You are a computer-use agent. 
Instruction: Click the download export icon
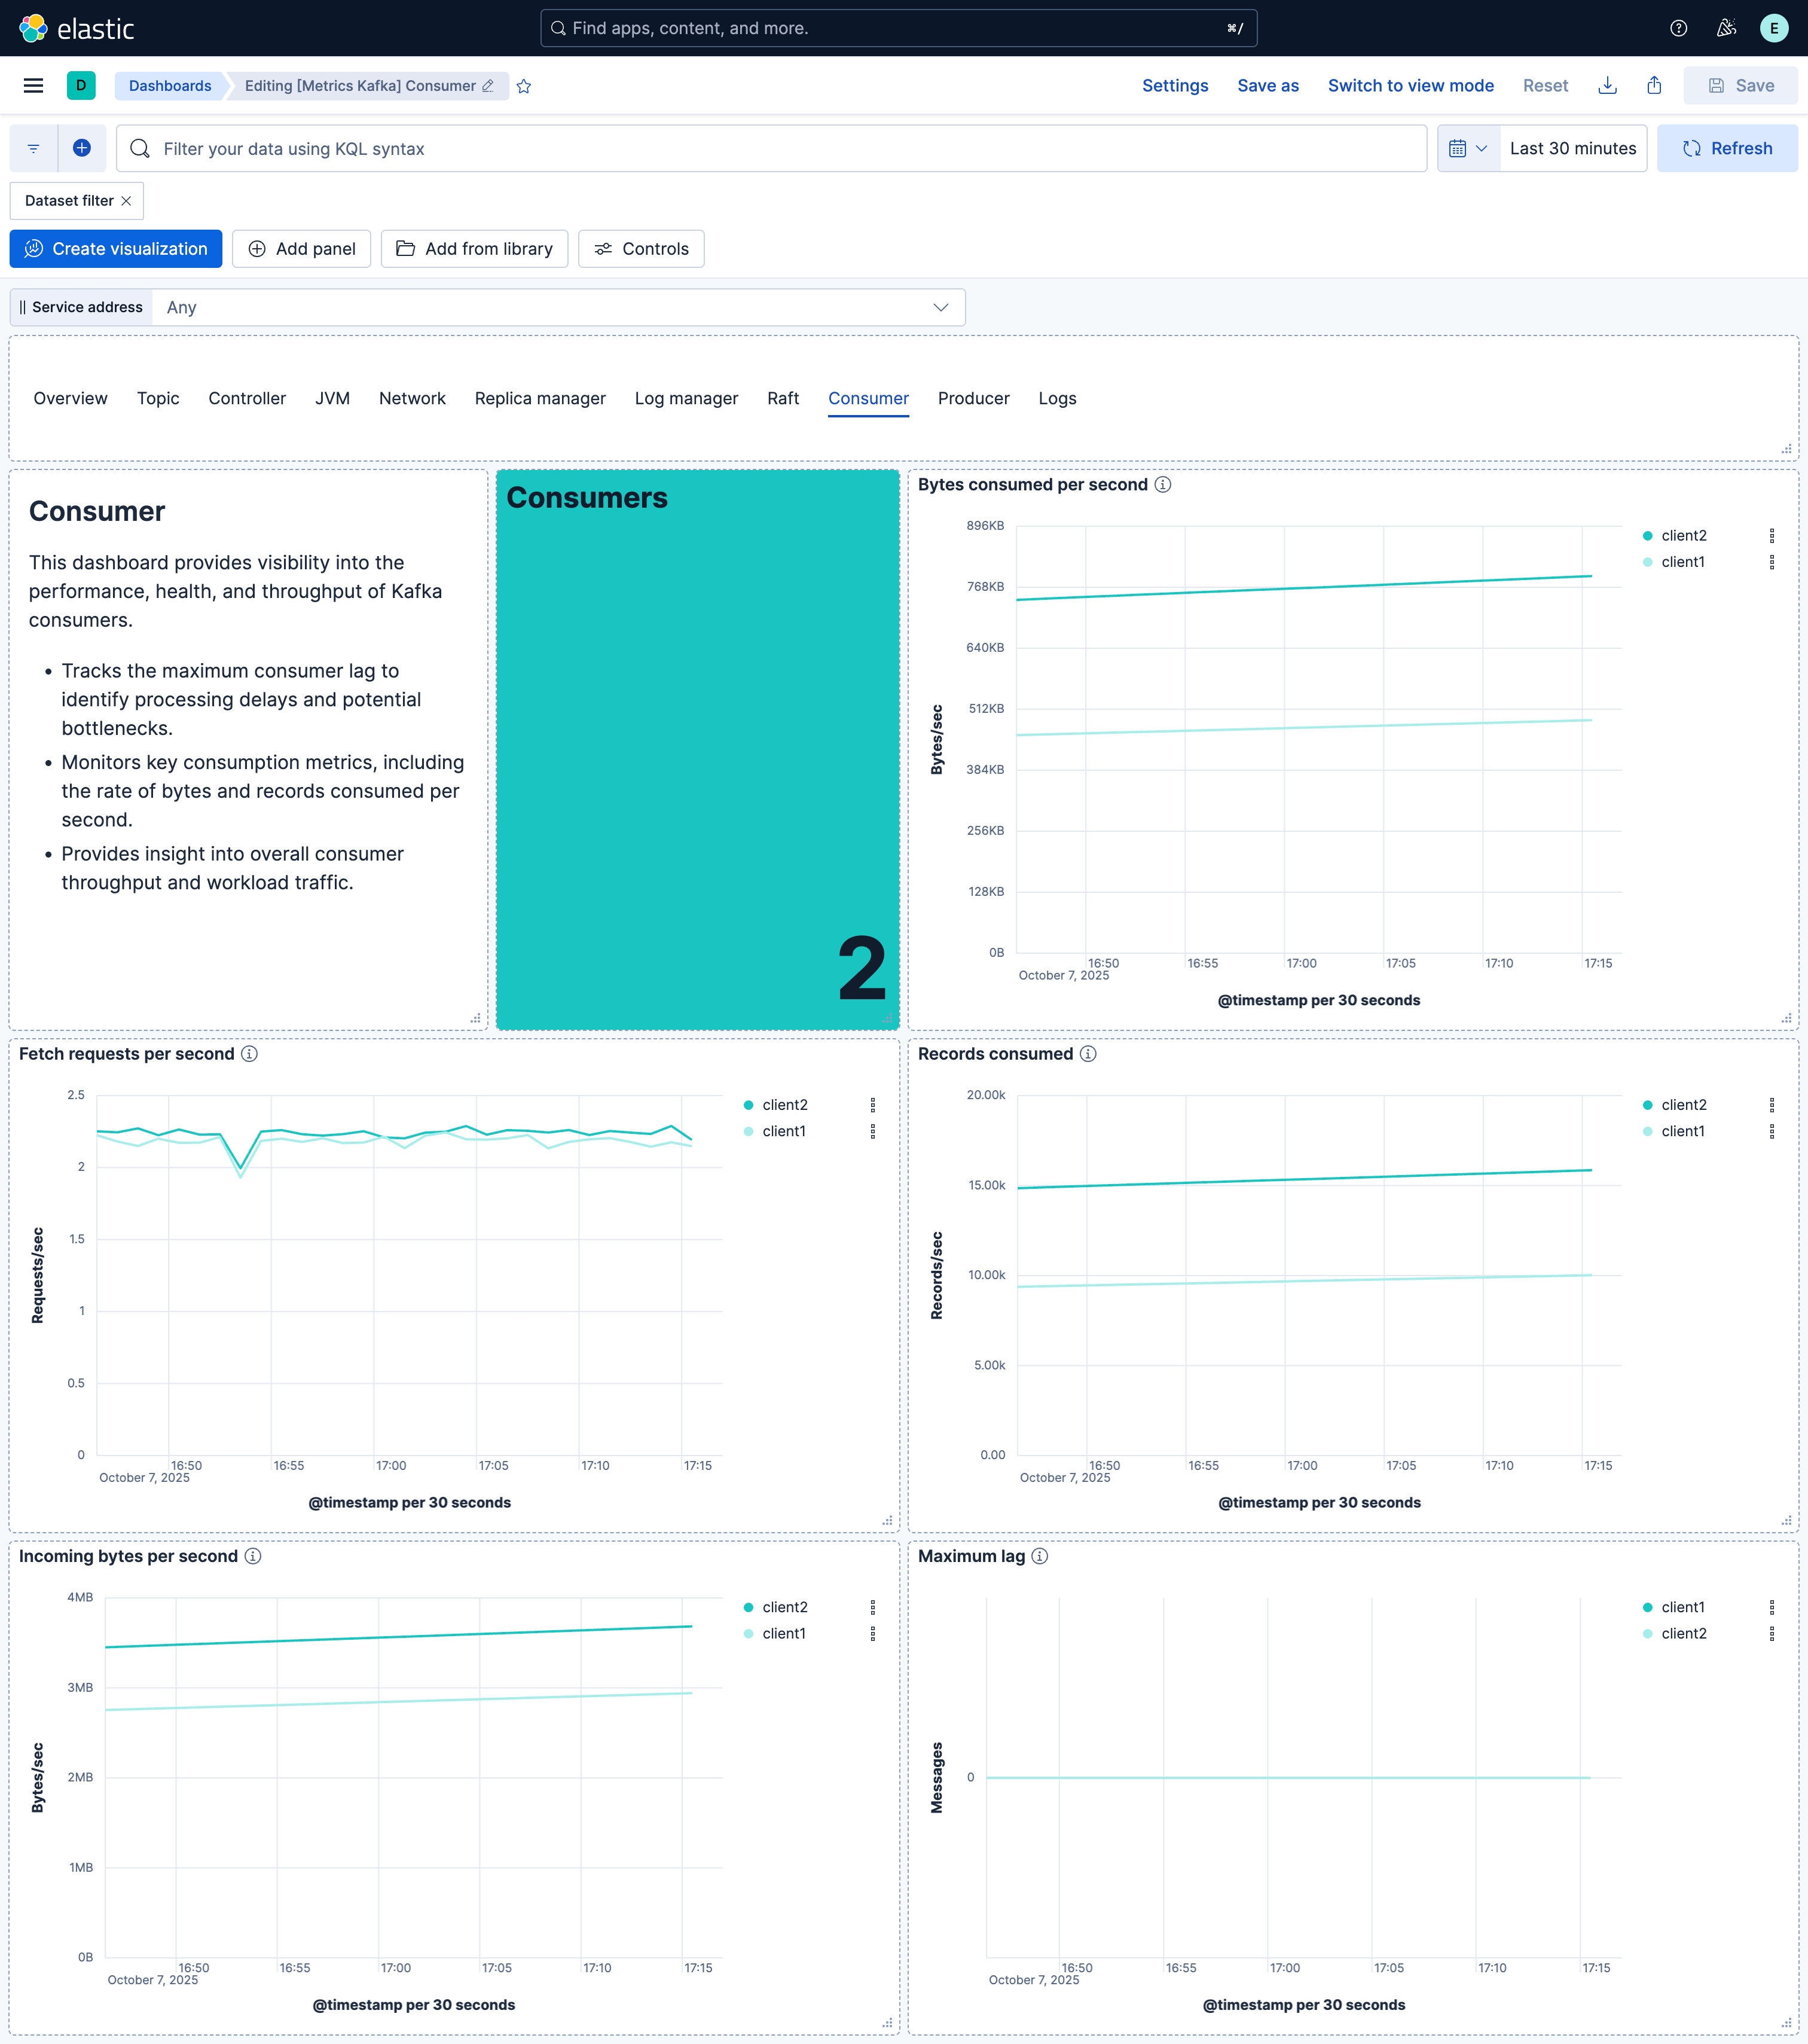pos(1607,86)
